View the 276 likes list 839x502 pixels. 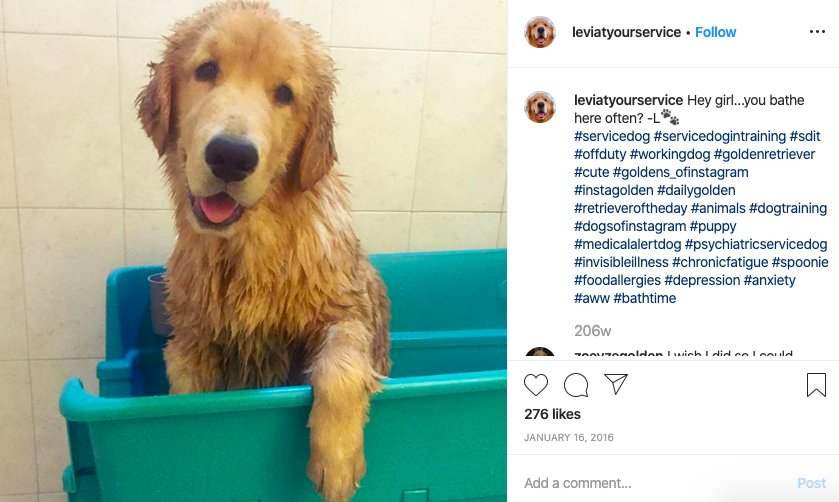[552, 414]
